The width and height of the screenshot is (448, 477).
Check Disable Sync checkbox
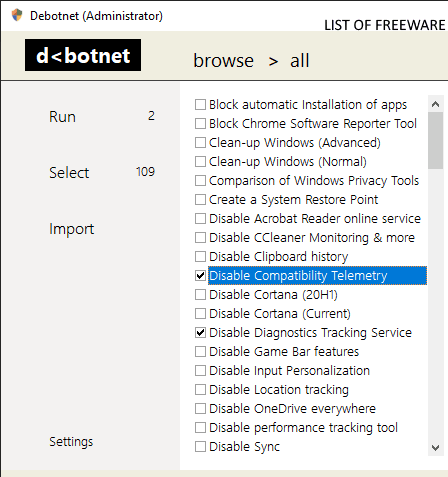[x=200, y=446]
